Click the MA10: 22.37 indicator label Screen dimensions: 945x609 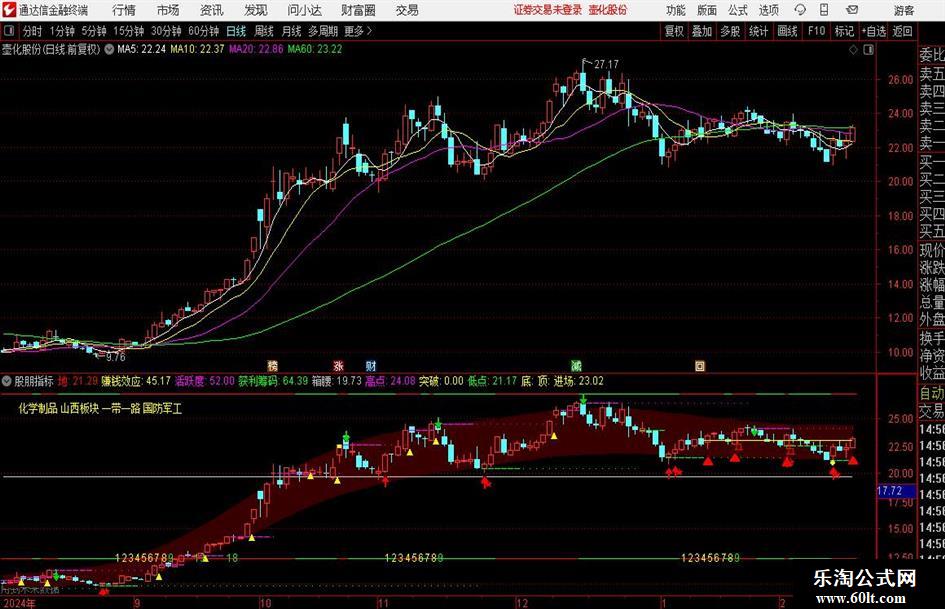click(198, 49)
